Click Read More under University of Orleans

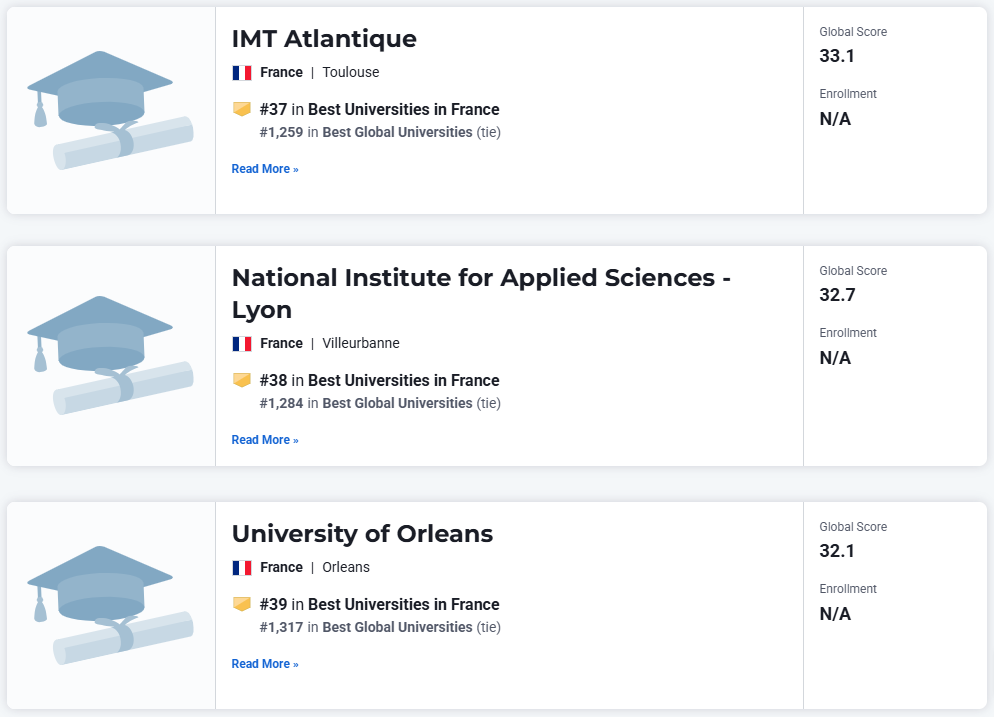point(265,663)
